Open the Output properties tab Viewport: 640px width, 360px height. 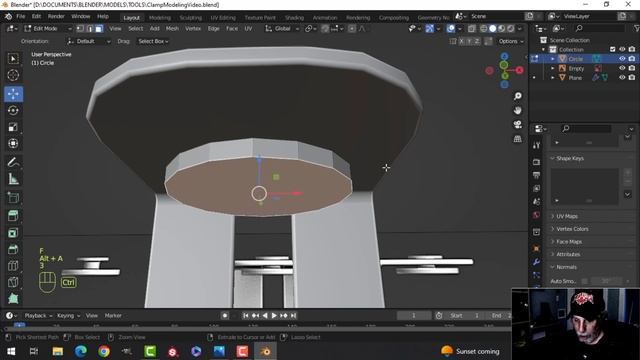(536, 175)
